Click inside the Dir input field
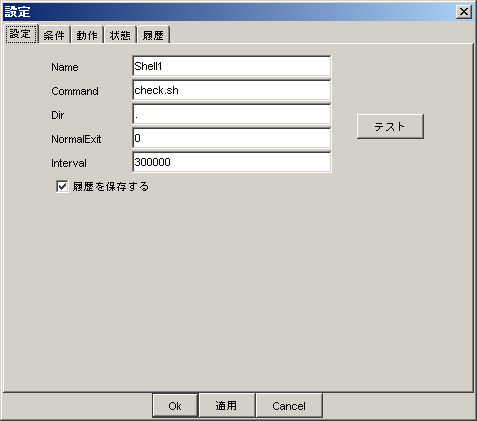The image size is (477, 421). [x=232, y=114]
